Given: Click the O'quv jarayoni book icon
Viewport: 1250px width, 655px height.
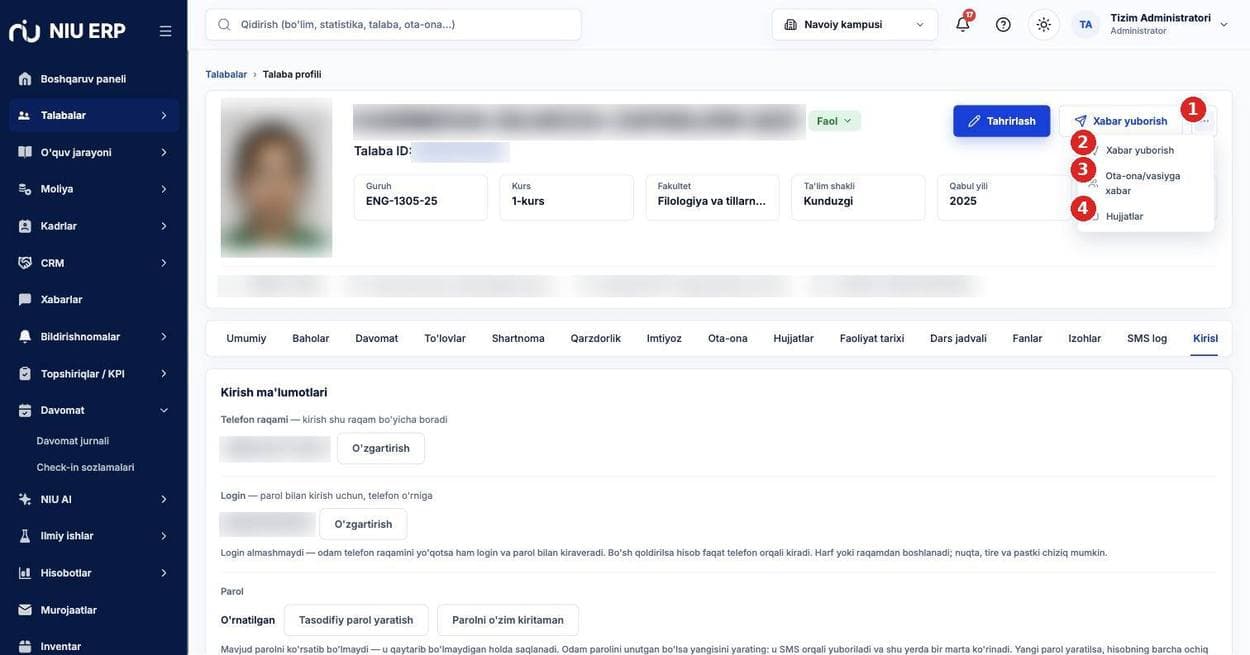Looking at the screenshot, I should 25,152.
